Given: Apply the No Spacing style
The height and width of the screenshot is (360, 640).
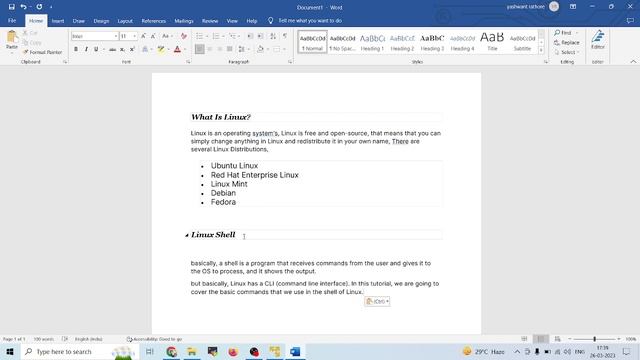Looking at the screenshot, I should 342,42.
